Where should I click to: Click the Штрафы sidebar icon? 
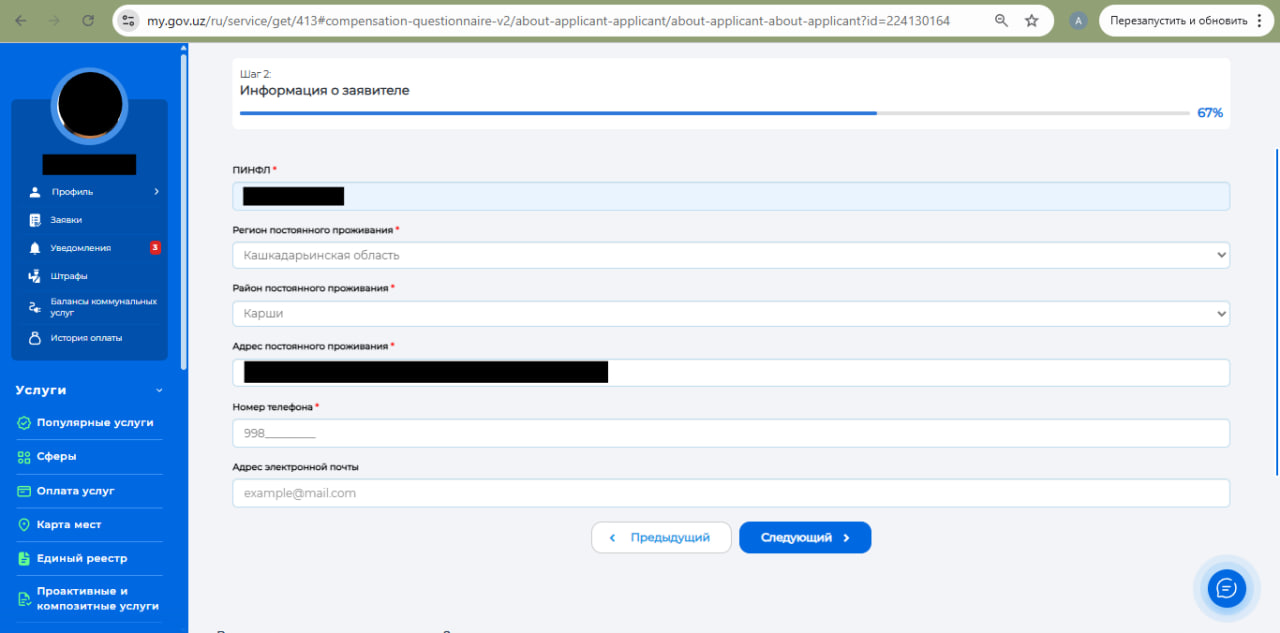pos(35,276)
